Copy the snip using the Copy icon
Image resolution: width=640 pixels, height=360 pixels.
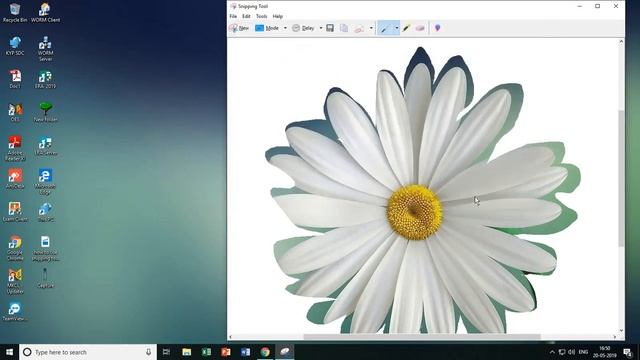[x=344, y=28]
